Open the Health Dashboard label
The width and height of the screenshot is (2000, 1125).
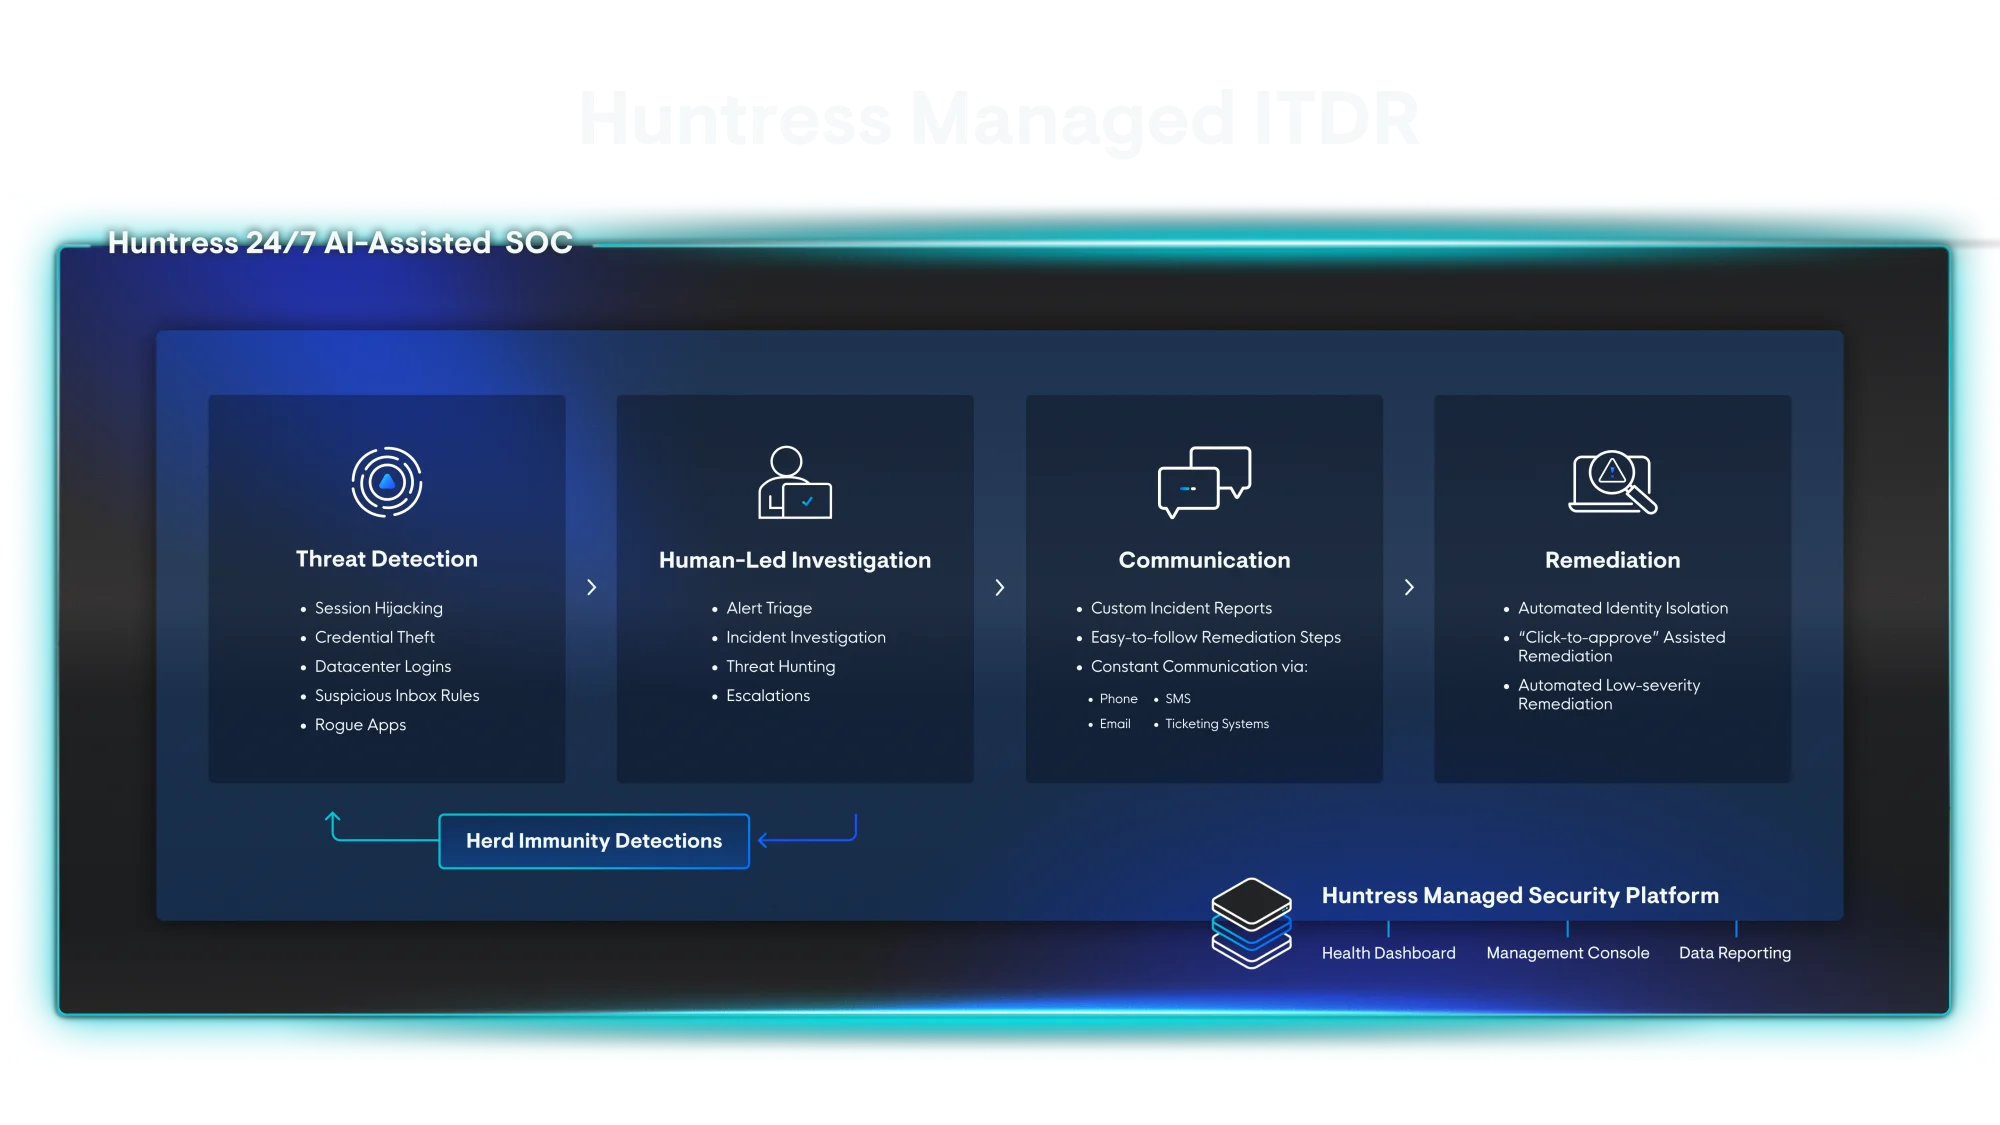[x=1388, y=953]
